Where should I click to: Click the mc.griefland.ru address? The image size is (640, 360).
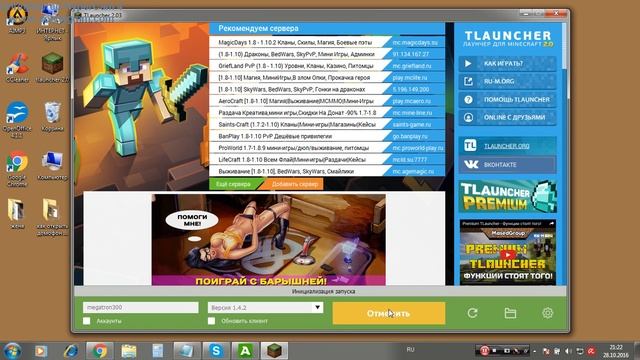[413, 66]
